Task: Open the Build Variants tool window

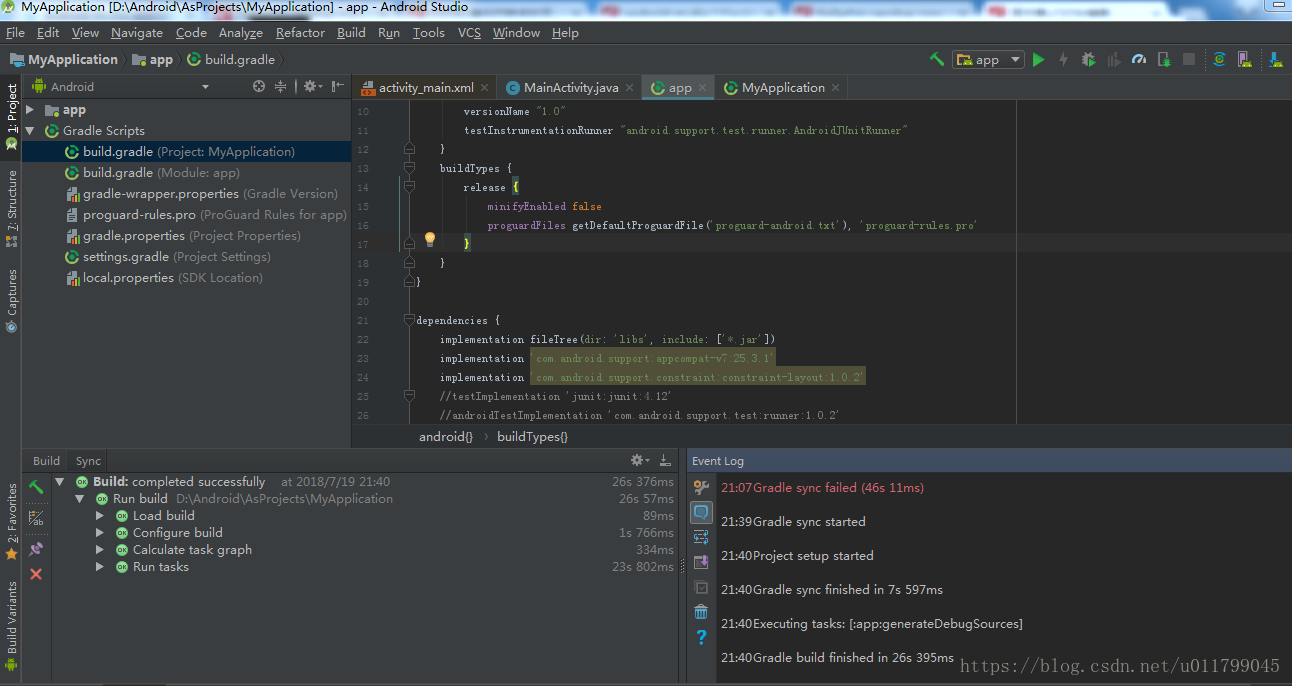Action: (11, 625)
